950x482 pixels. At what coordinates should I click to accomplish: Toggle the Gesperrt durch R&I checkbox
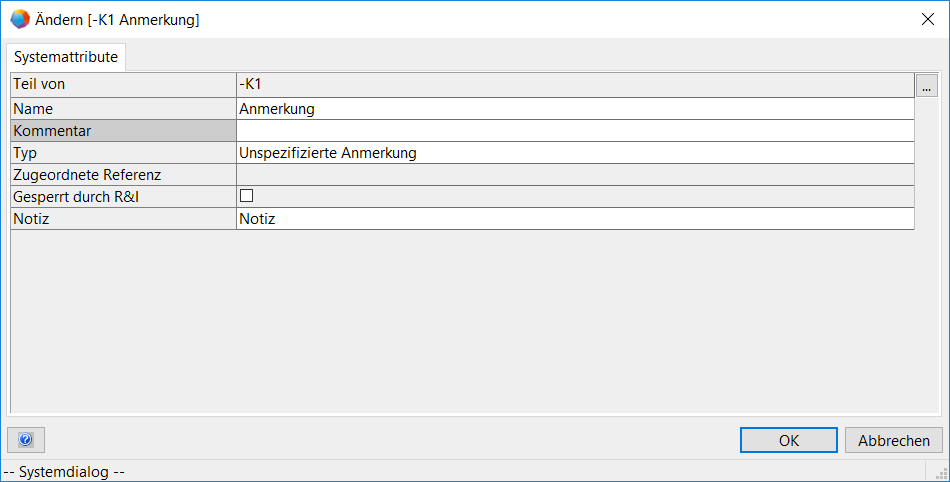click(x=246, y=196)
